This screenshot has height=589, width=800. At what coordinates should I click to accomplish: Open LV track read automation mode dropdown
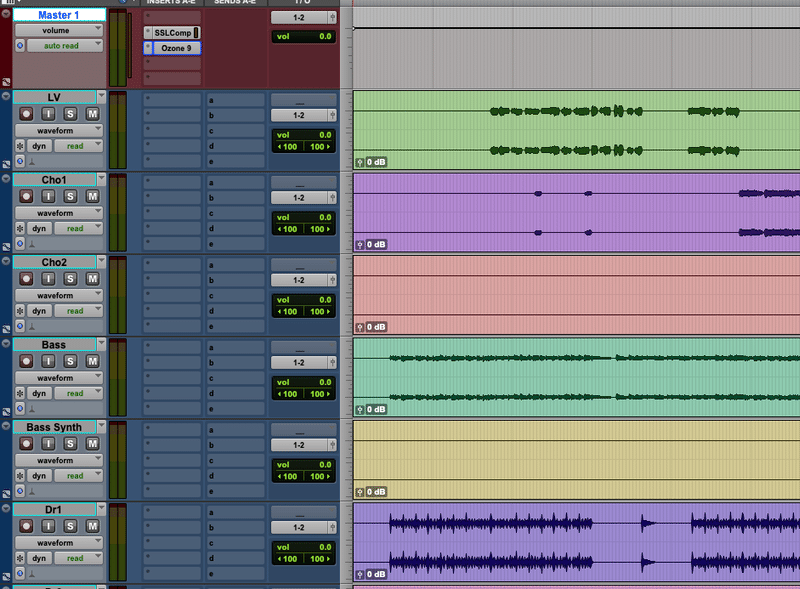tap(79, 146)
